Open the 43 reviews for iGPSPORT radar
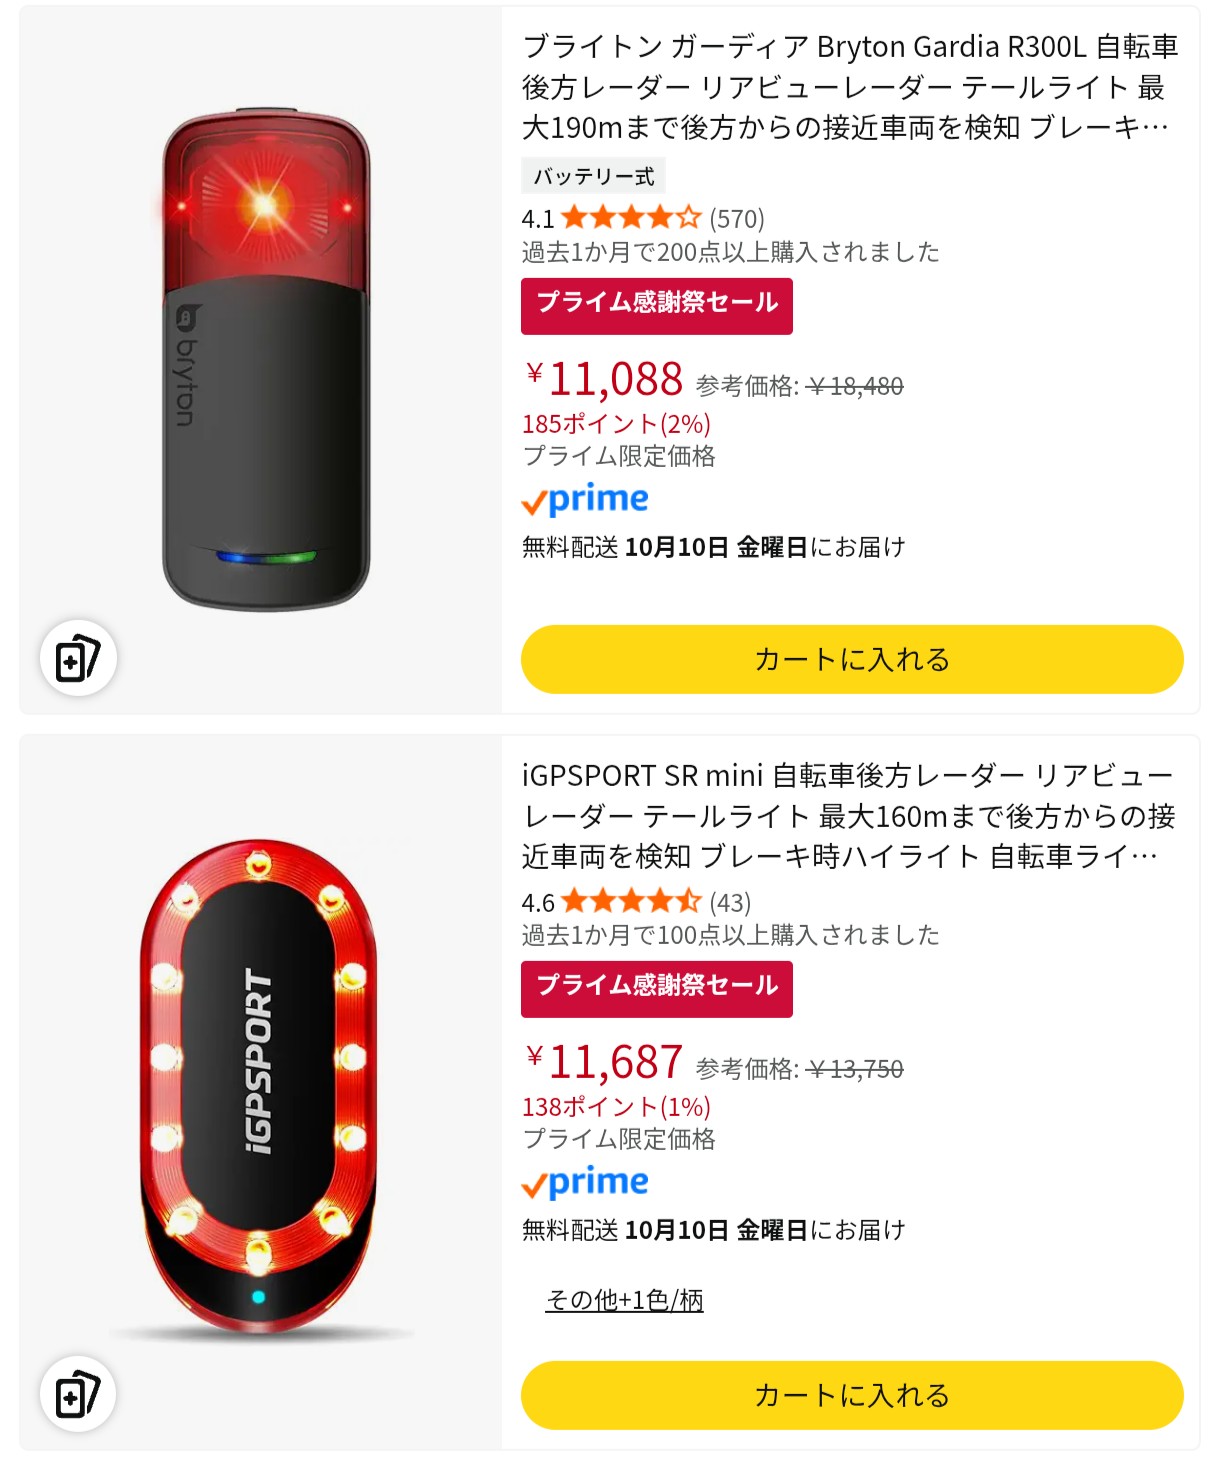The height and width of the screenshot is (1457, 1220). pos(730,903)
